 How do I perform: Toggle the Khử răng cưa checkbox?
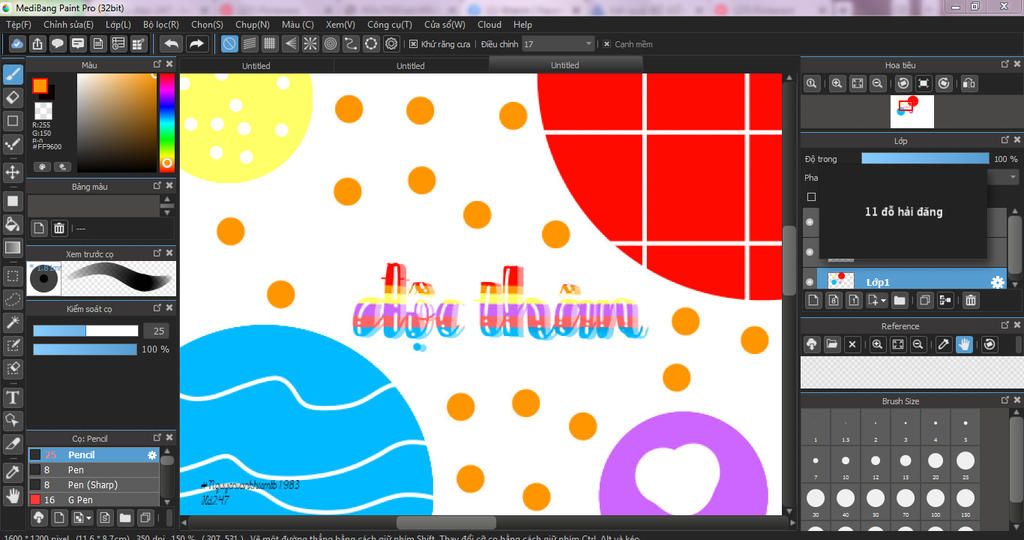tap(413, 44)
